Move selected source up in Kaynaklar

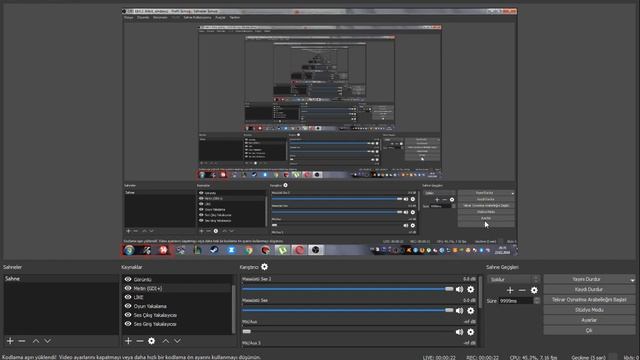(166, 340)
